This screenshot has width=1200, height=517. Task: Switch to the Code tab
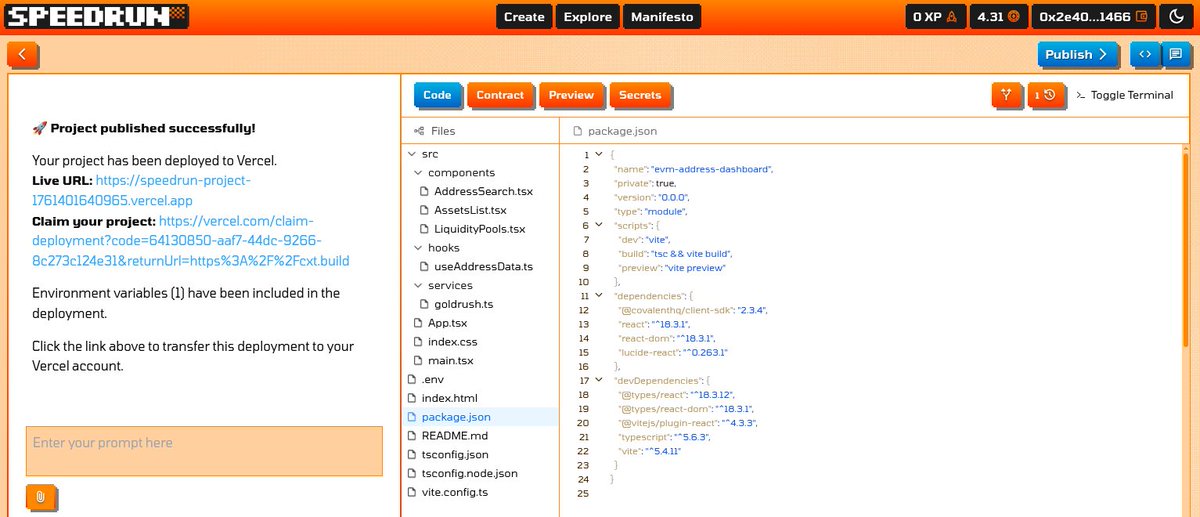[437, 95]
